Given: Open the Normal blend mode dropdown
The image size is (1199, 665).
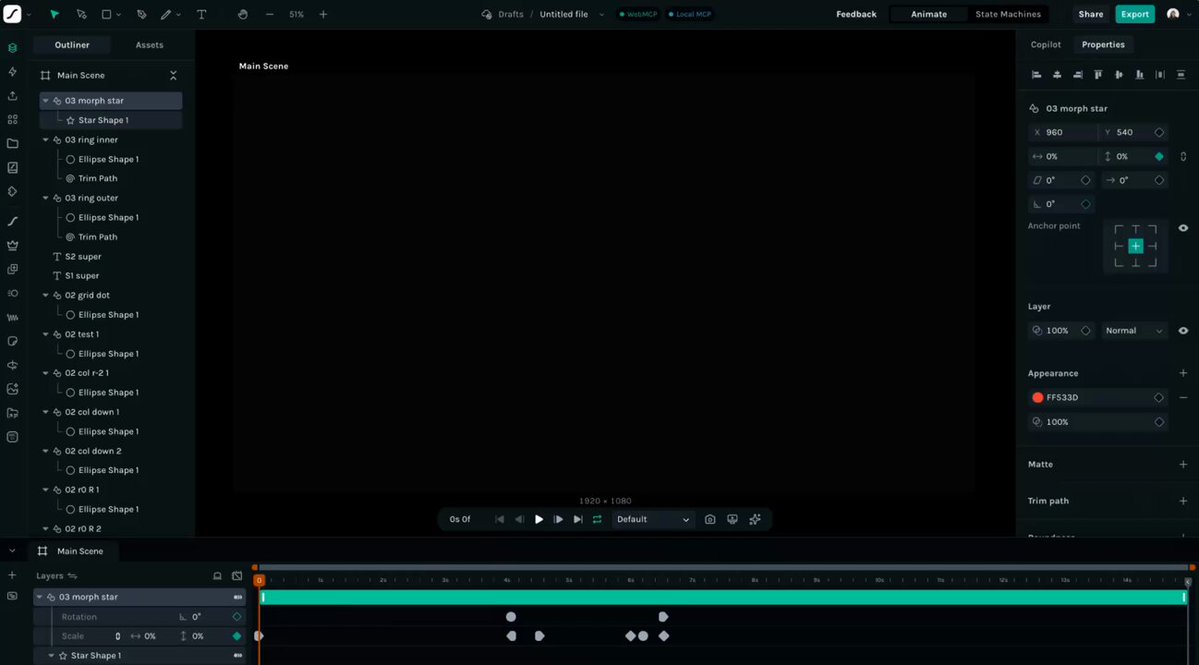Looking at the screenshot, I should pos(1133,330).
